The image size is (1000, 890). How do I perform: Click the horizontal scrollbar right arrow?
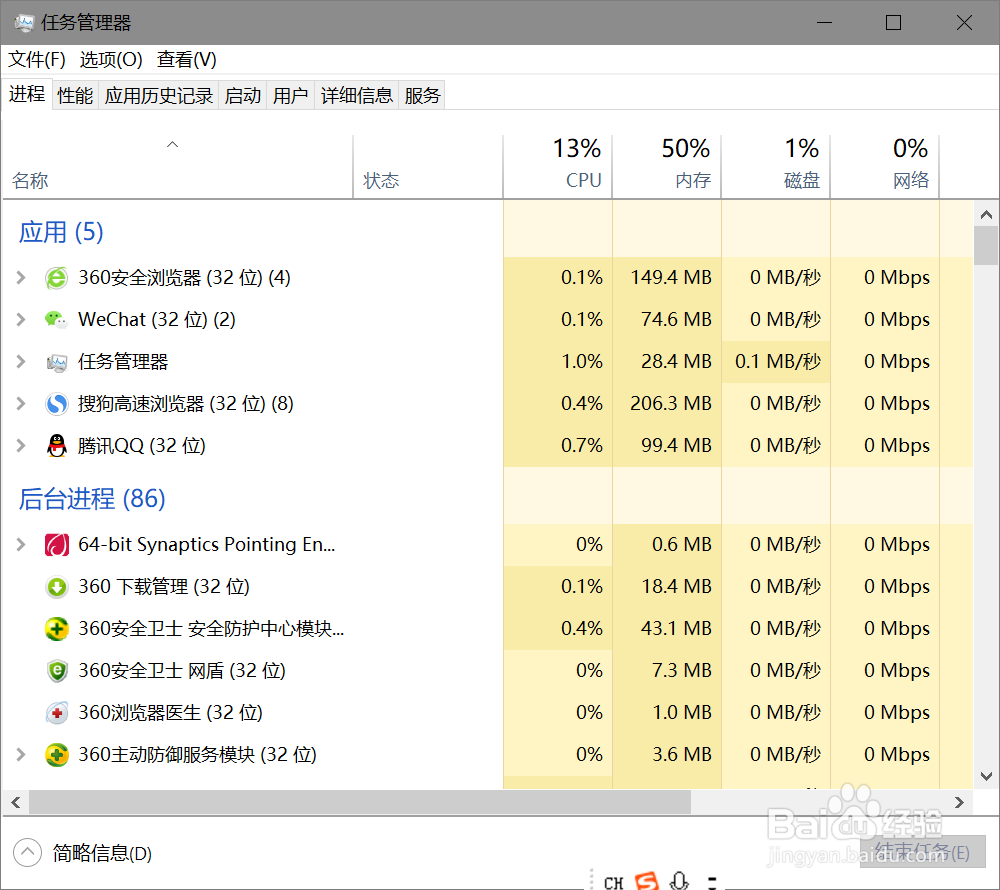959,803
